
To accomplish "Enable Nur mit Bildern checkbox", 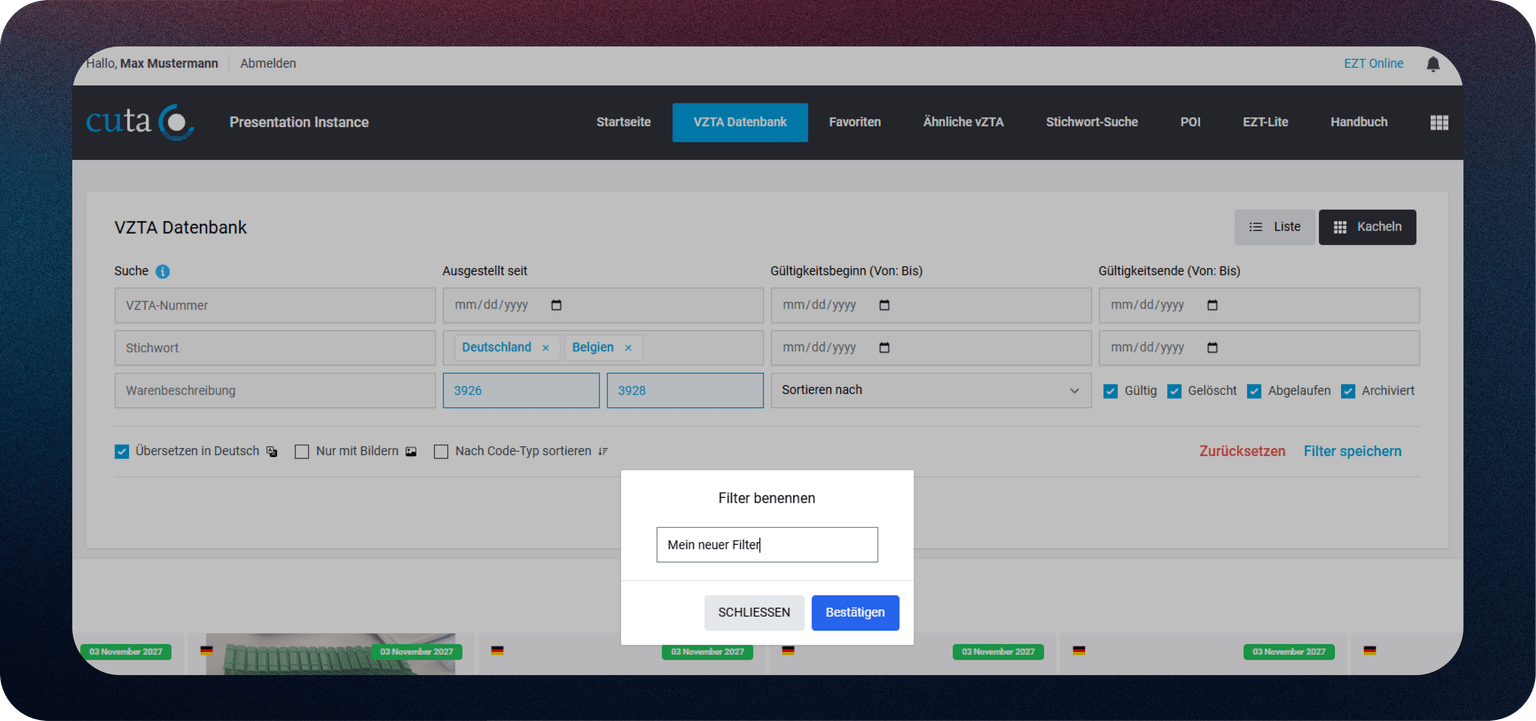I will (x=302, y=452).
